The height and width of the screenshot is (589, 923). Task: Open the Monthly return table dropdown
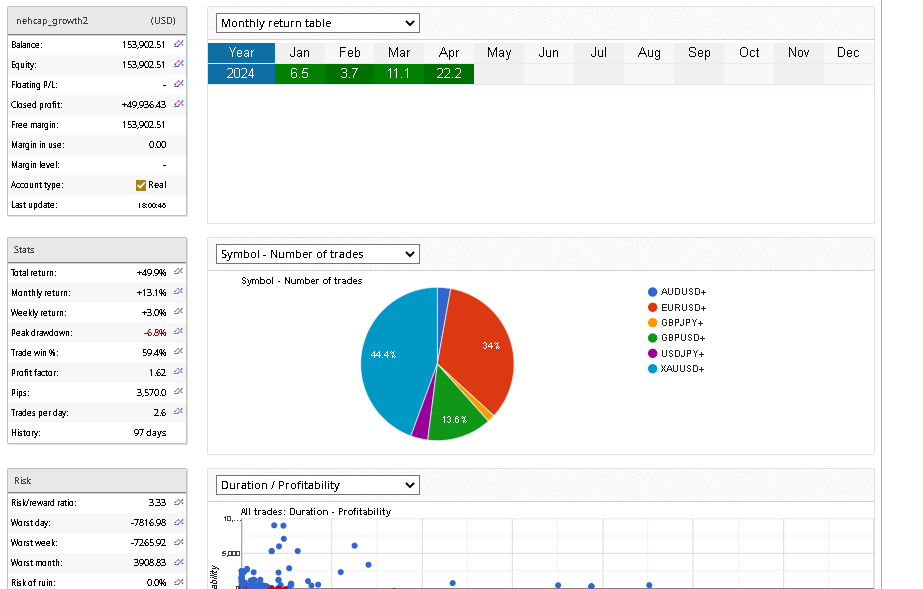coord(318,23)
